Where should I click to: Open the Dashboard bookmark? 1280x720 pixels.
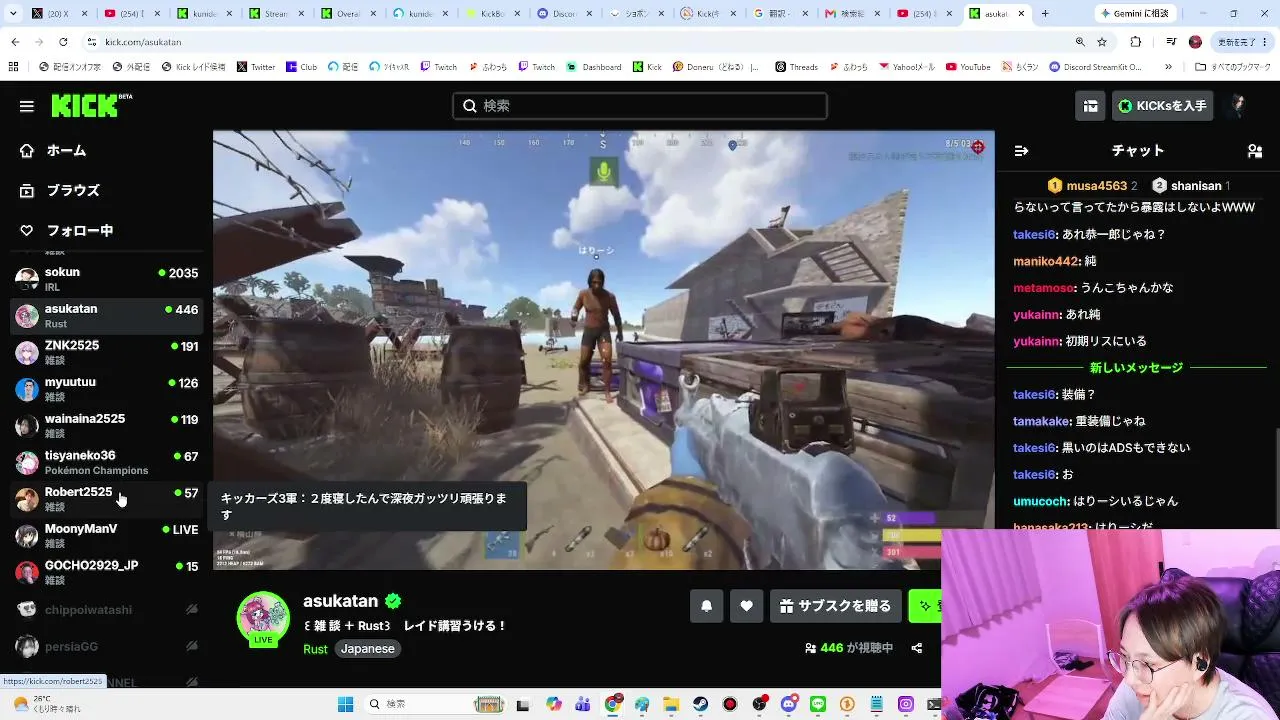[594, 67]
